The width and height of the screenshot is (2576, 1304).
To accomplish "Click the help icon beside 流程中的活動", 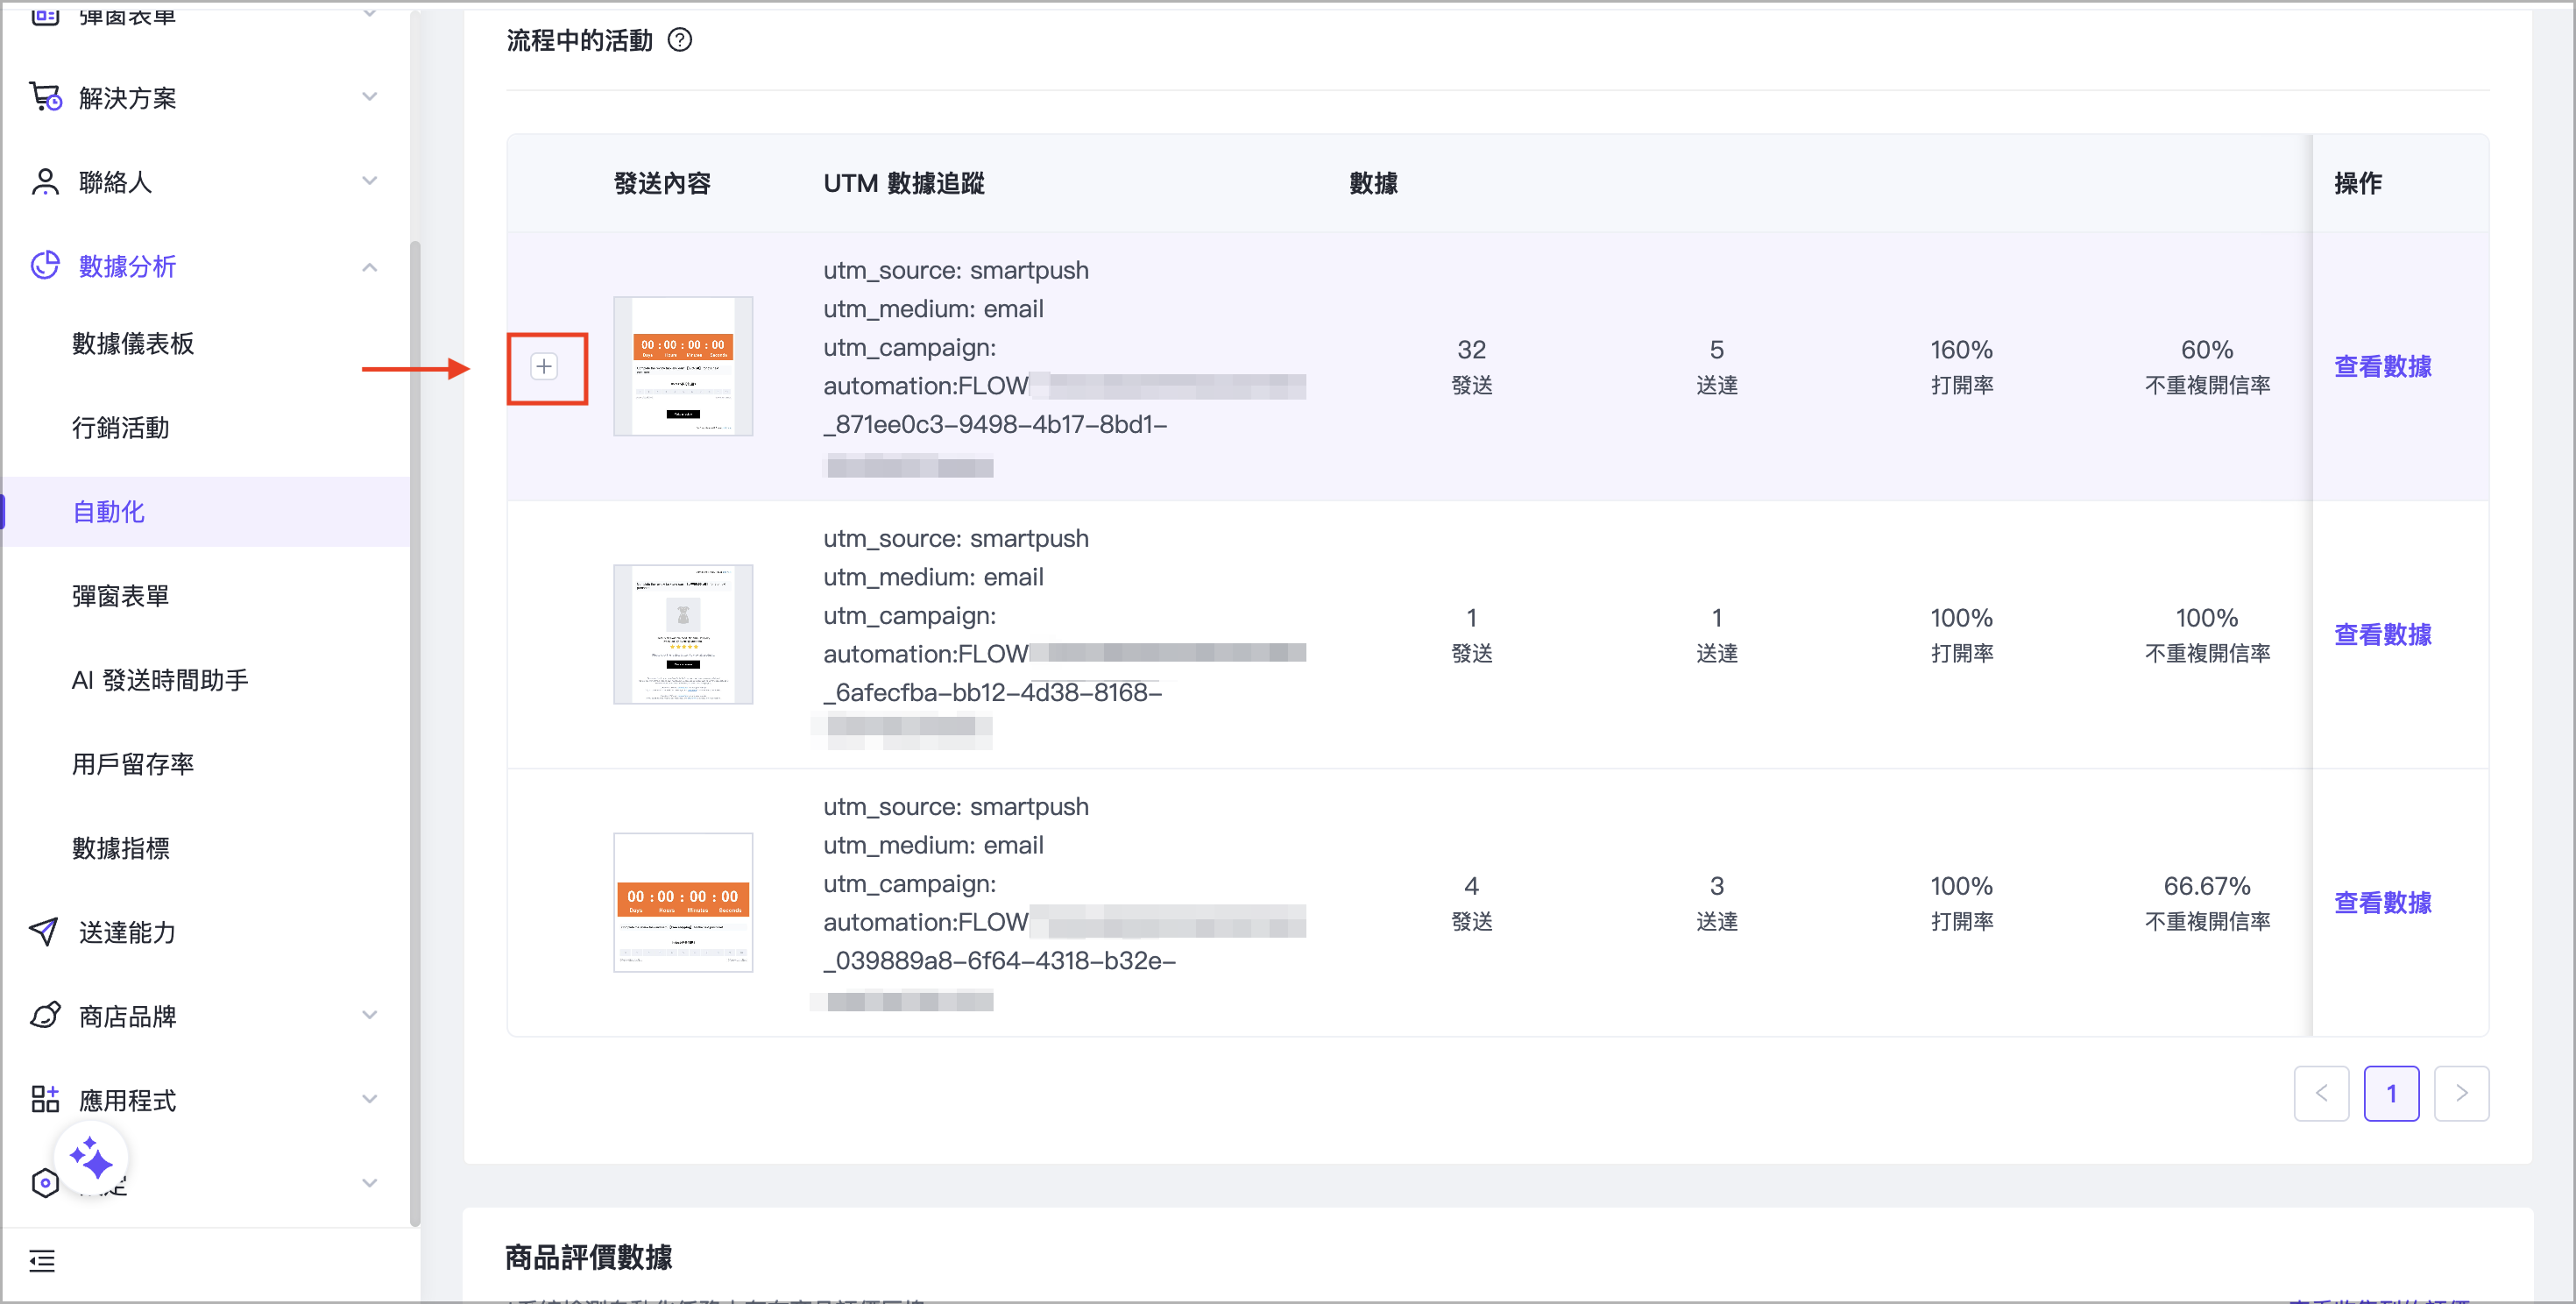I will tap(680, 40).
